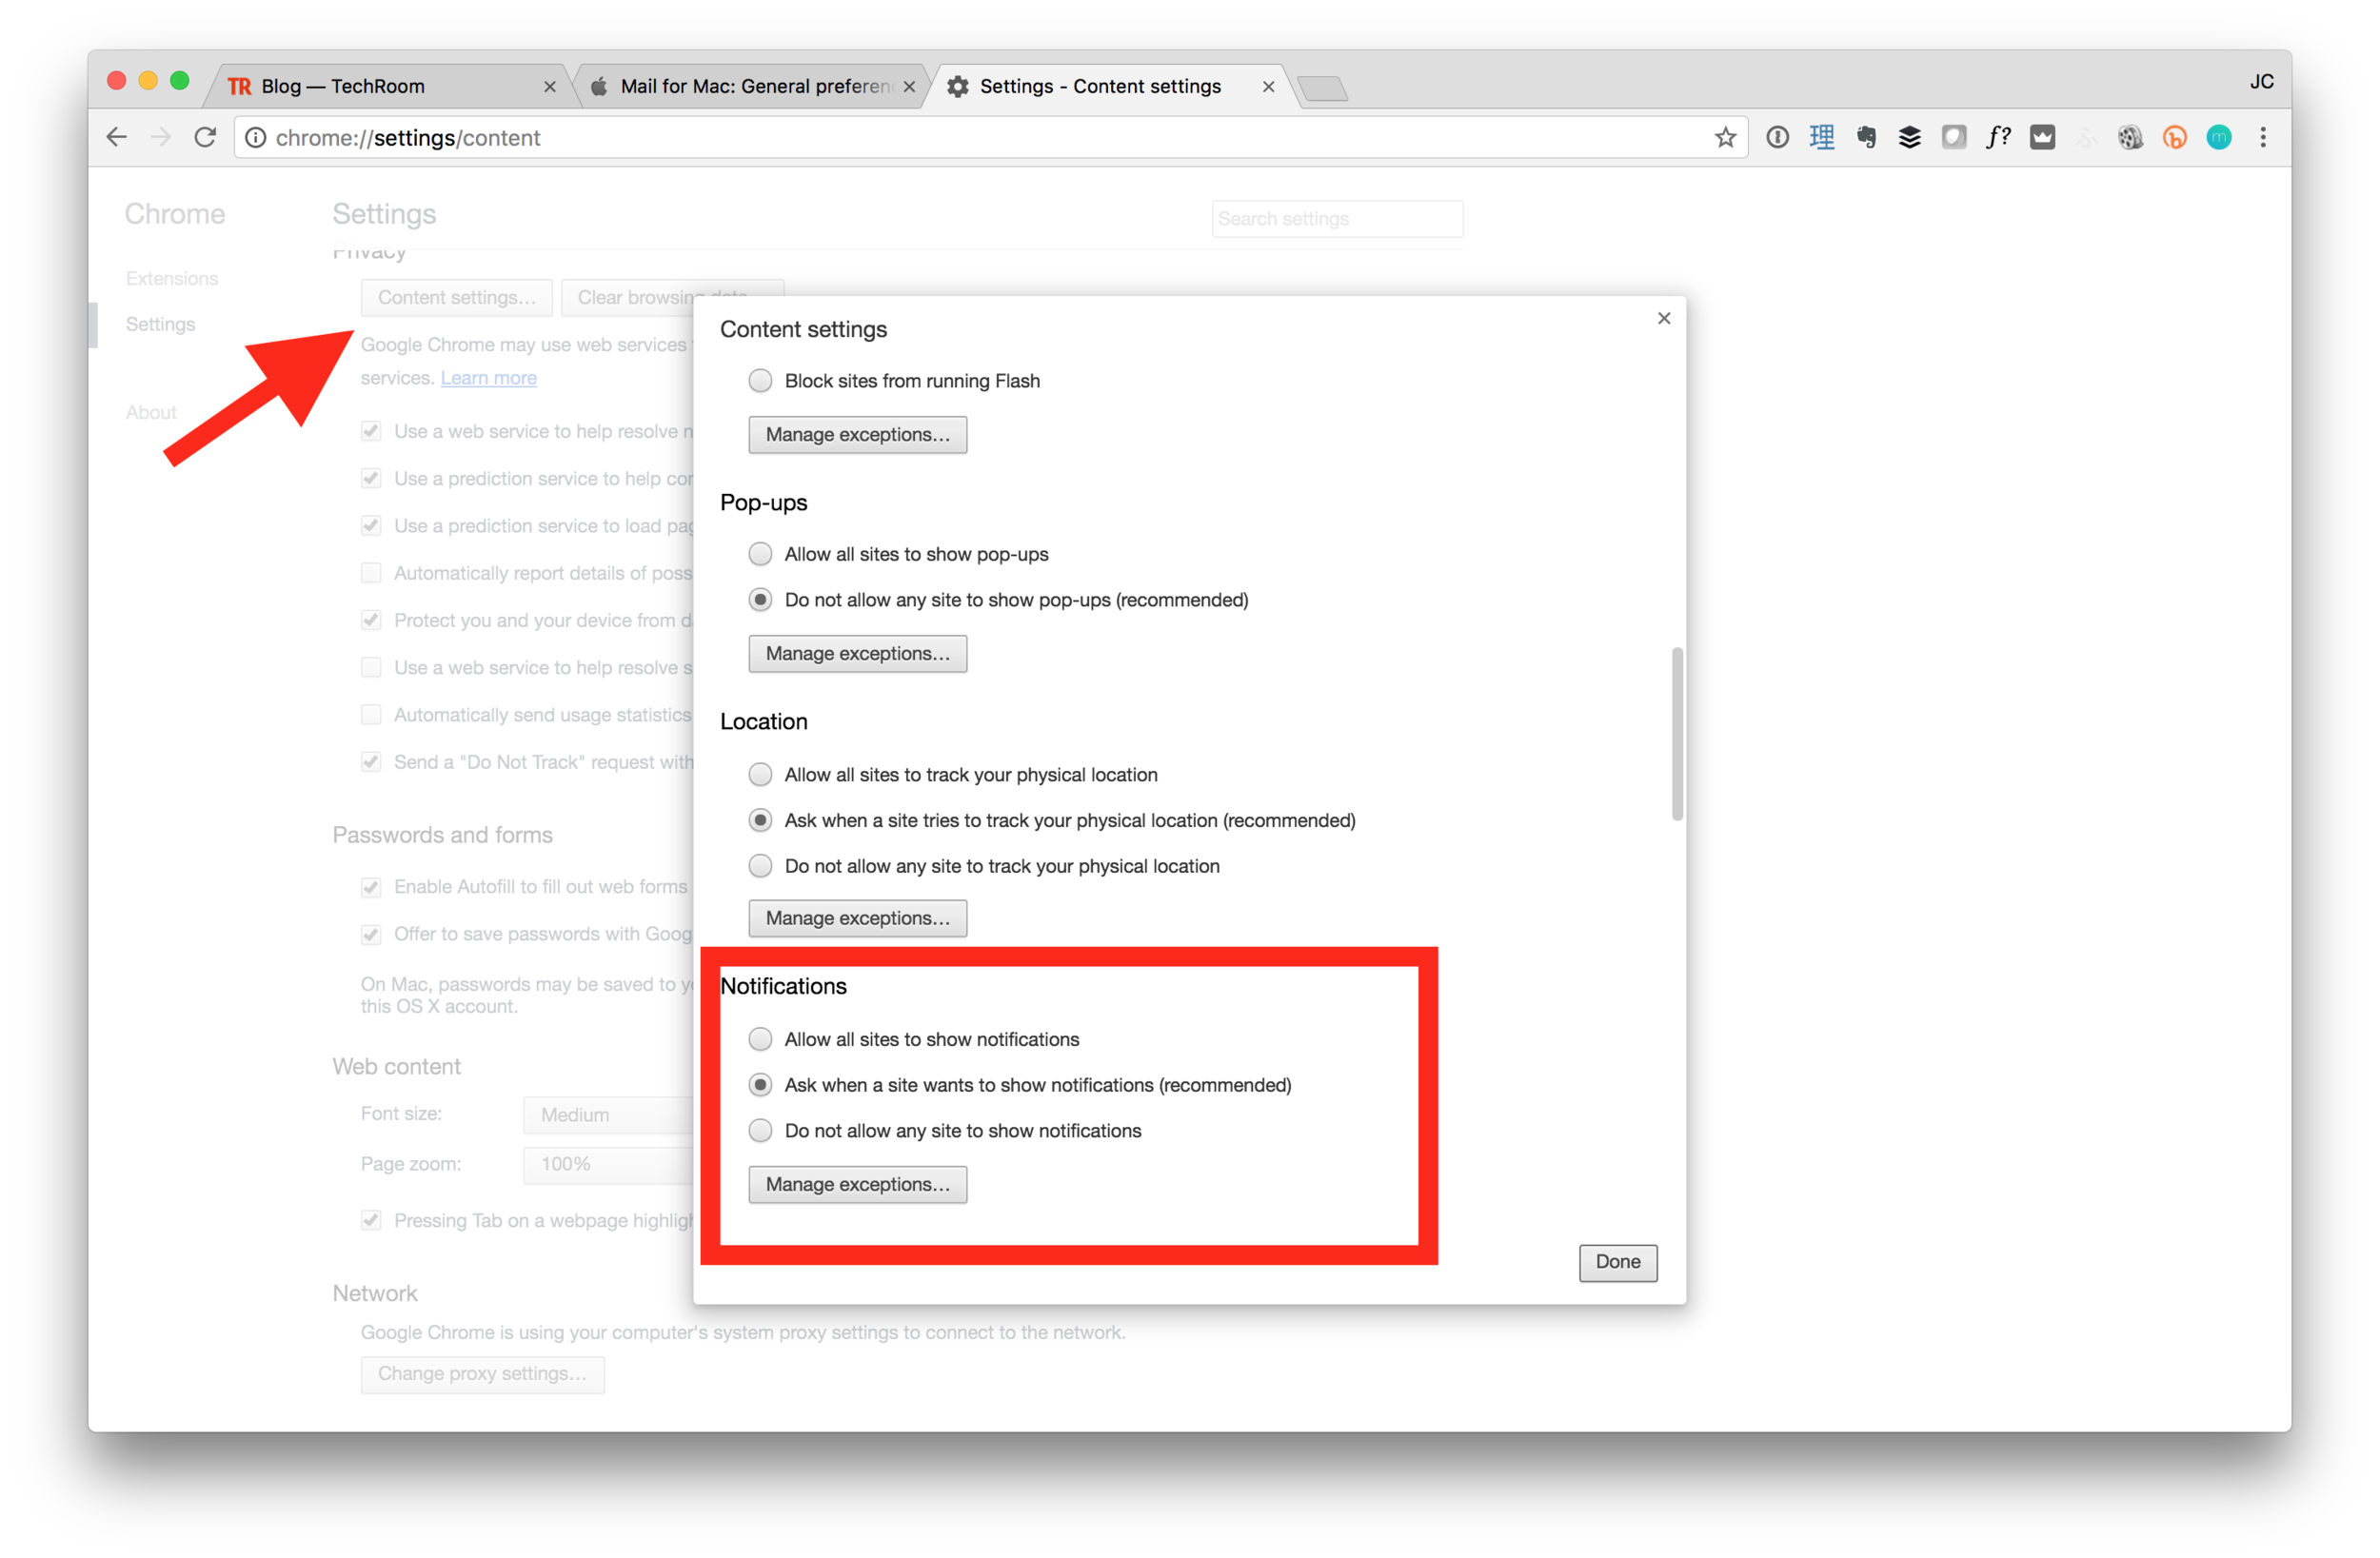The width and height of the screenshot is (2380, 1558).
Task: Toggle Use a prediction service to load pages
Action: tap(371, 526)
